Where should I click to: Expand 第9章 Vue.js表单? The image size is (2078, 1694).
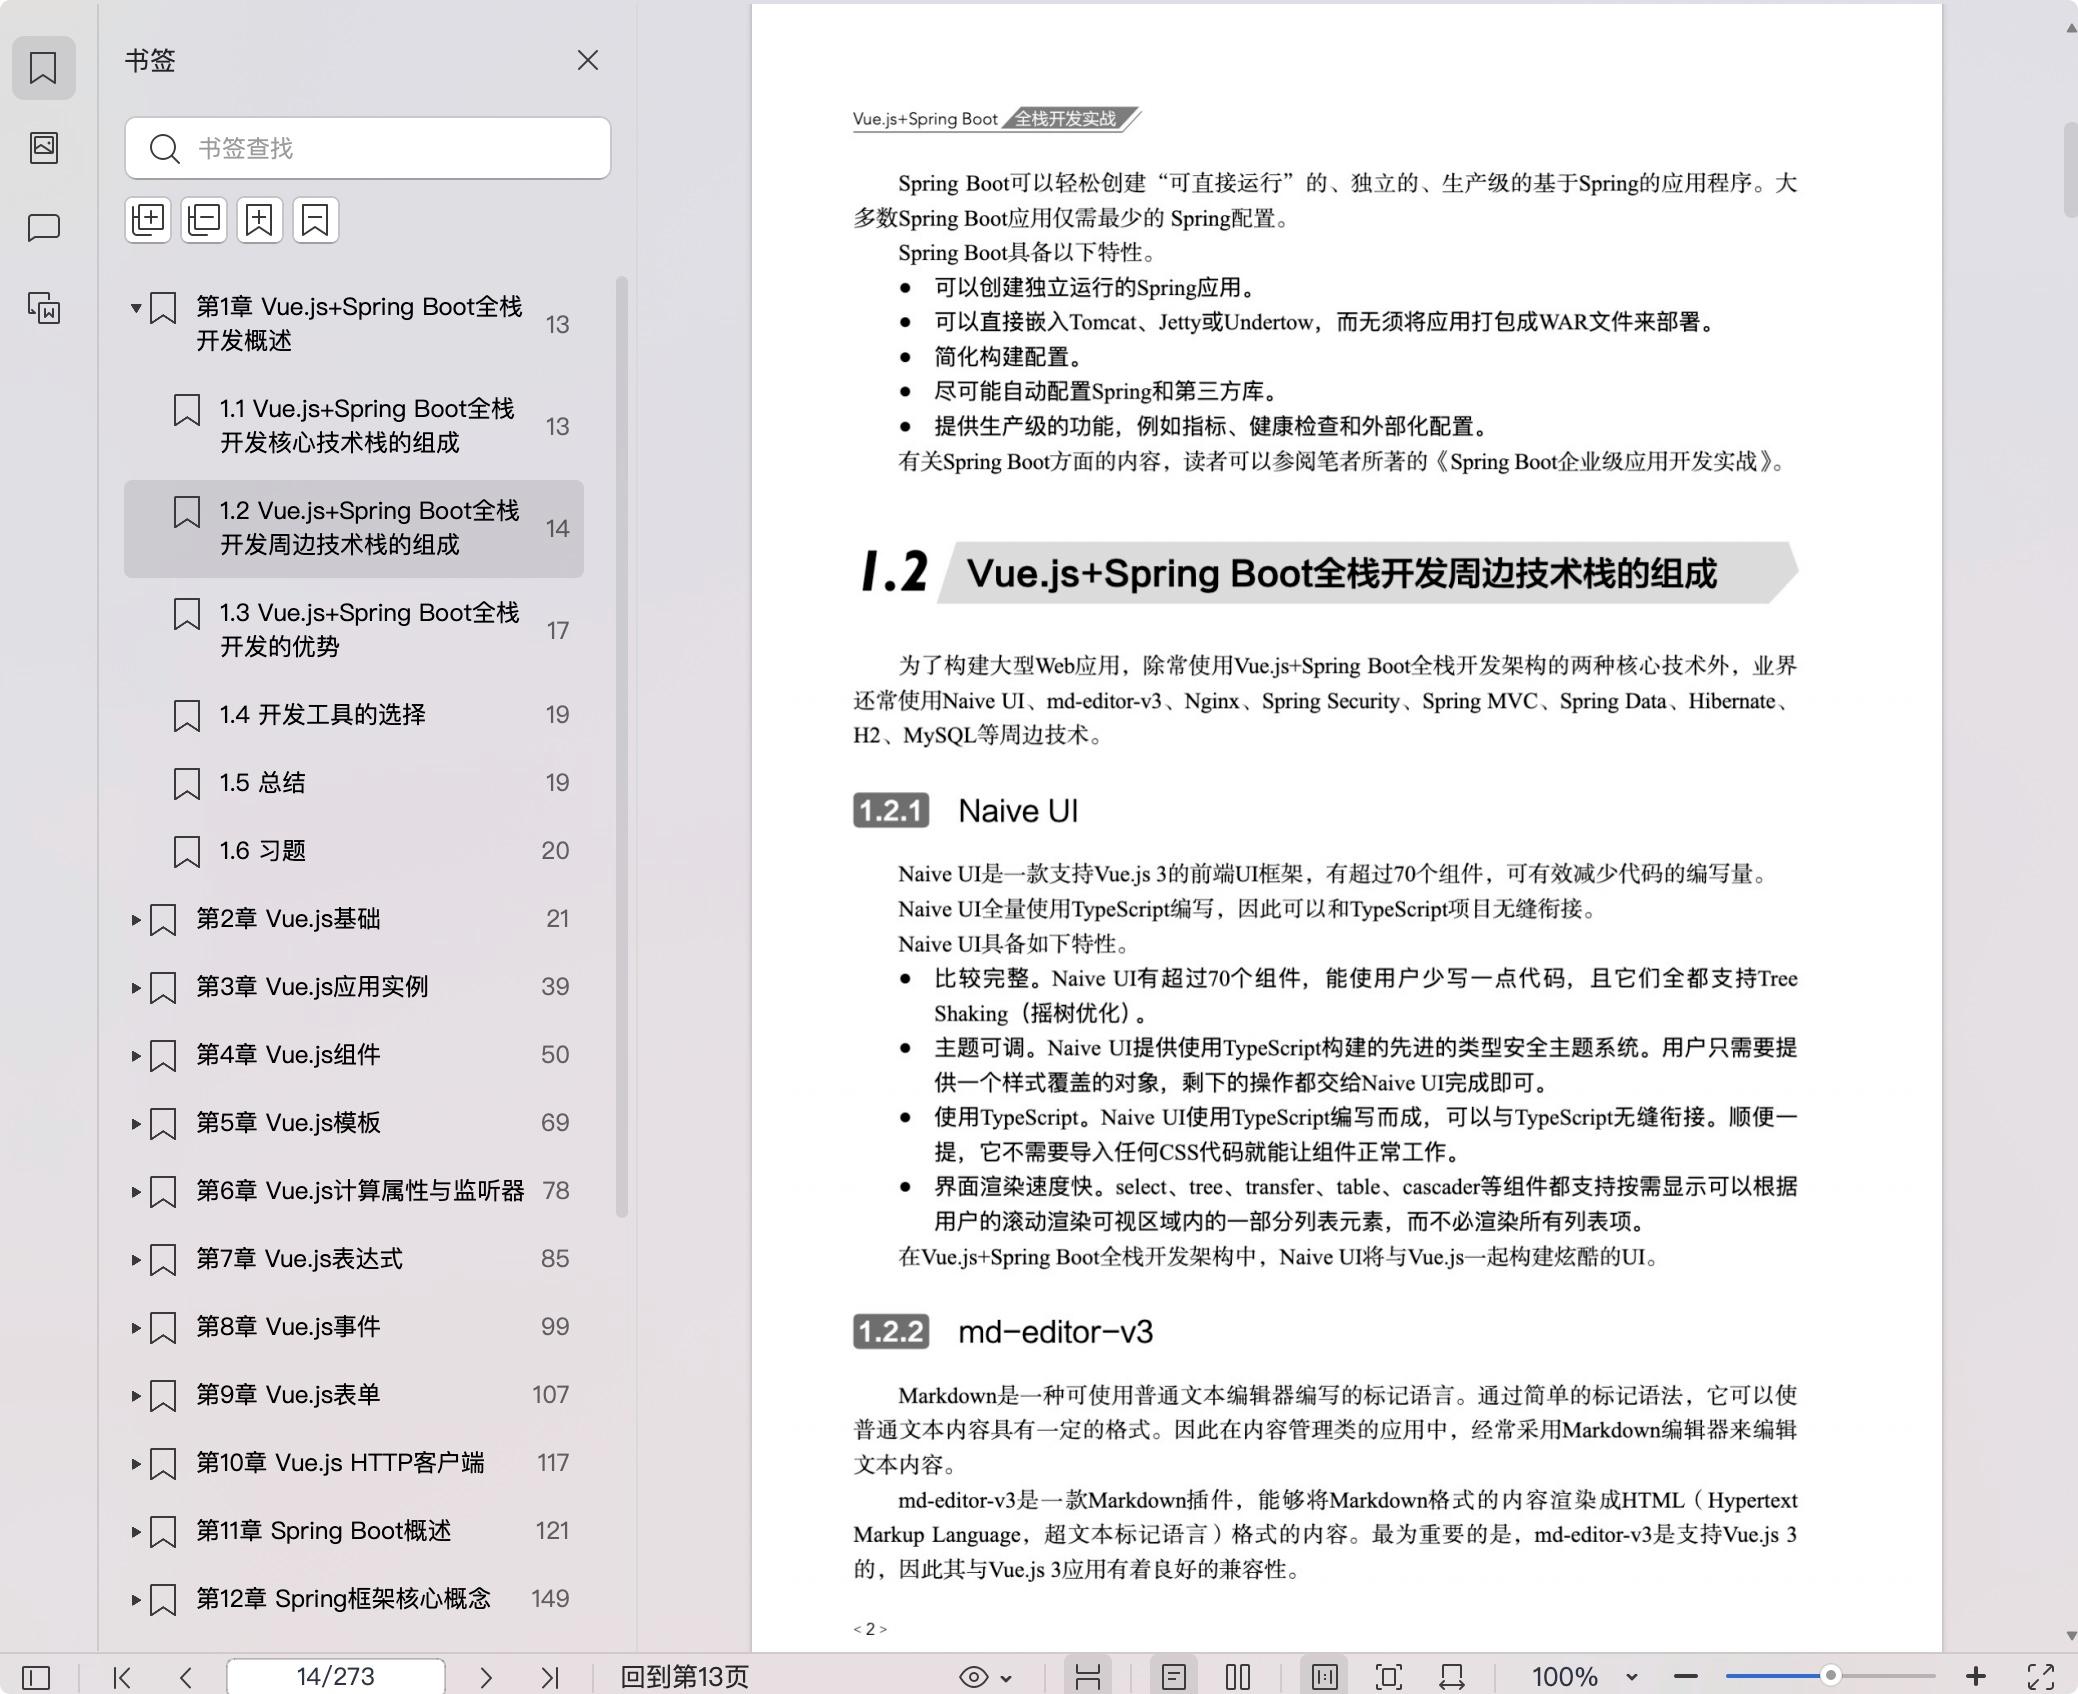coord(135,1395)
